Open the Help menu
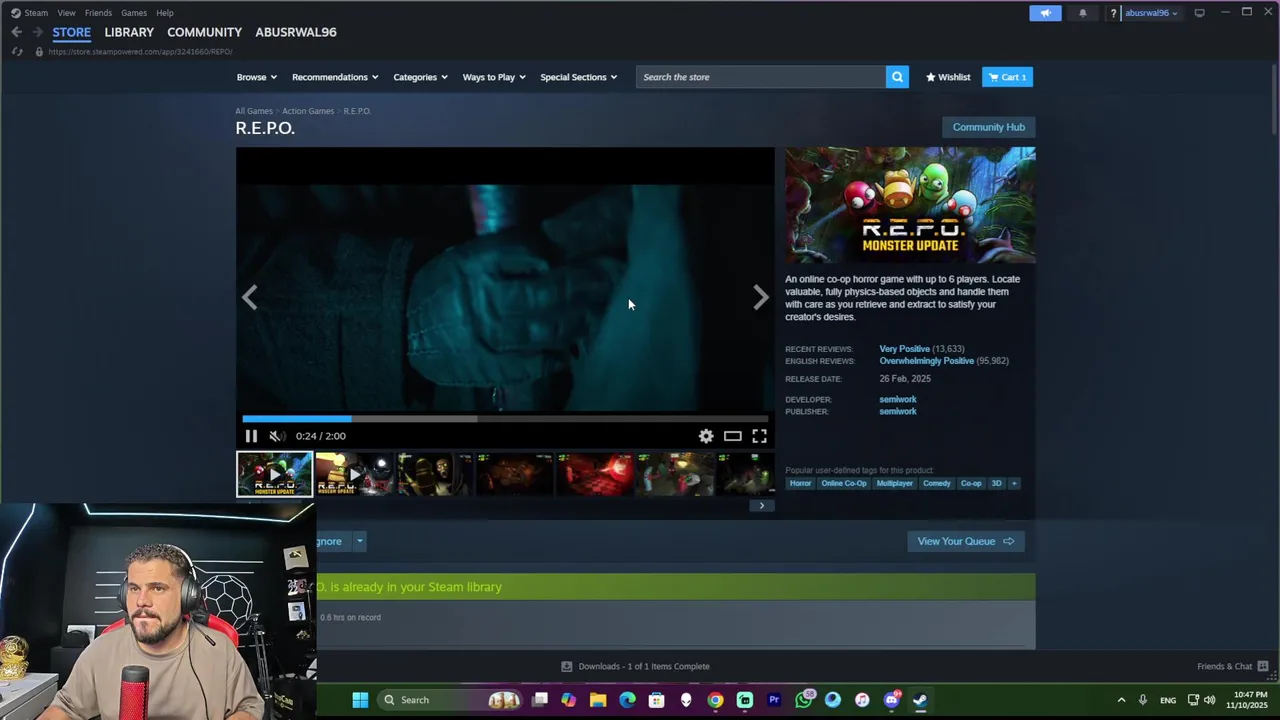 coord(165,13)
